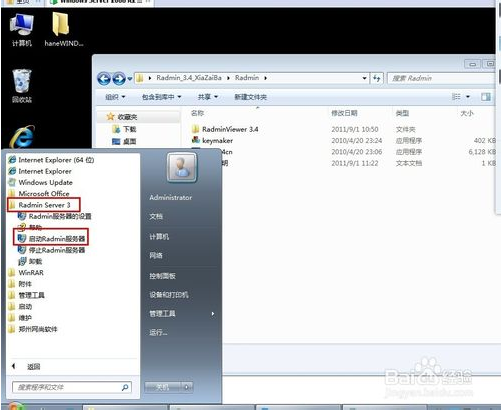501x410 pixels.
Task: Click the Radmin_3.4_XiaZaiBa breadcrumb segment
Action: pos(189,78)
